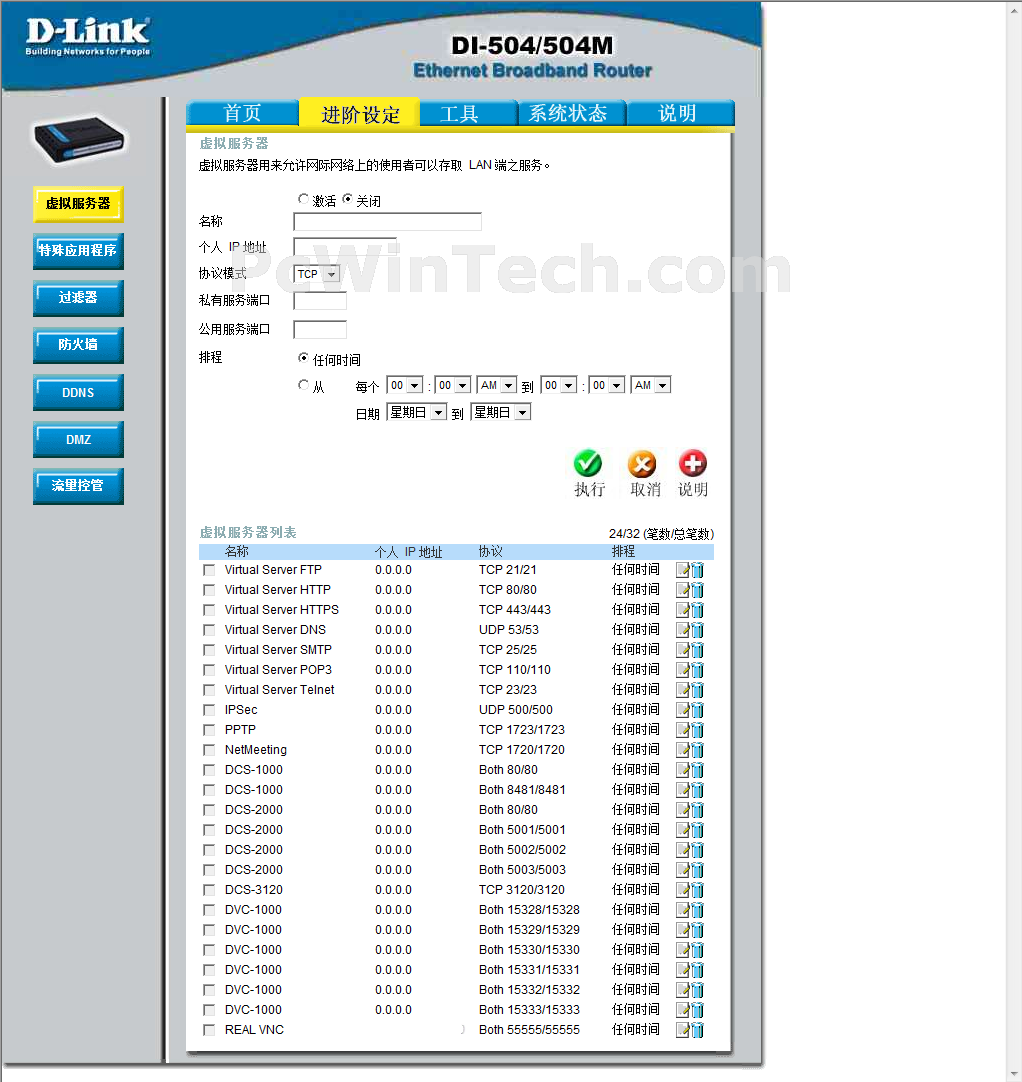Delete the Virtual Server HTTPS entry
Image resolution: width=1022 pixels, height=1082 pixels.
[698, 610]
